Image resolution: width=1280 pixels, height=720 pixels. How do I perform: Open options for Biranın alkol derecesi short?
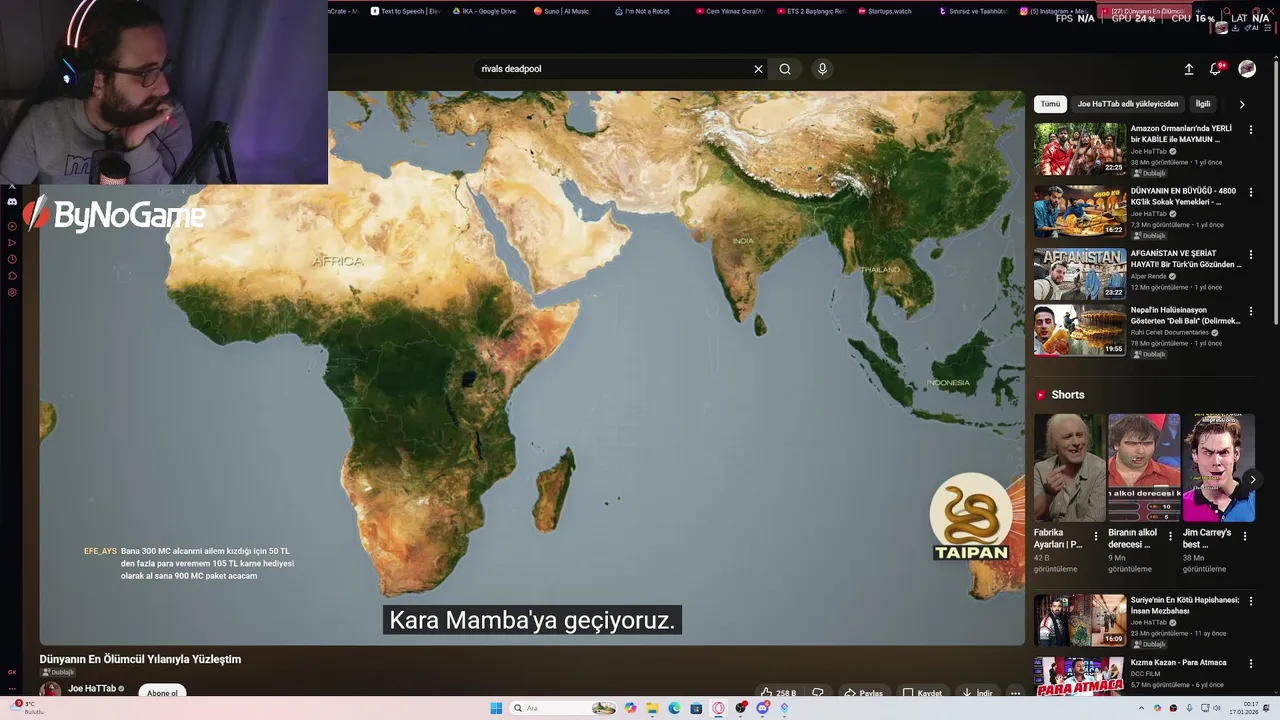[1170, 536]
